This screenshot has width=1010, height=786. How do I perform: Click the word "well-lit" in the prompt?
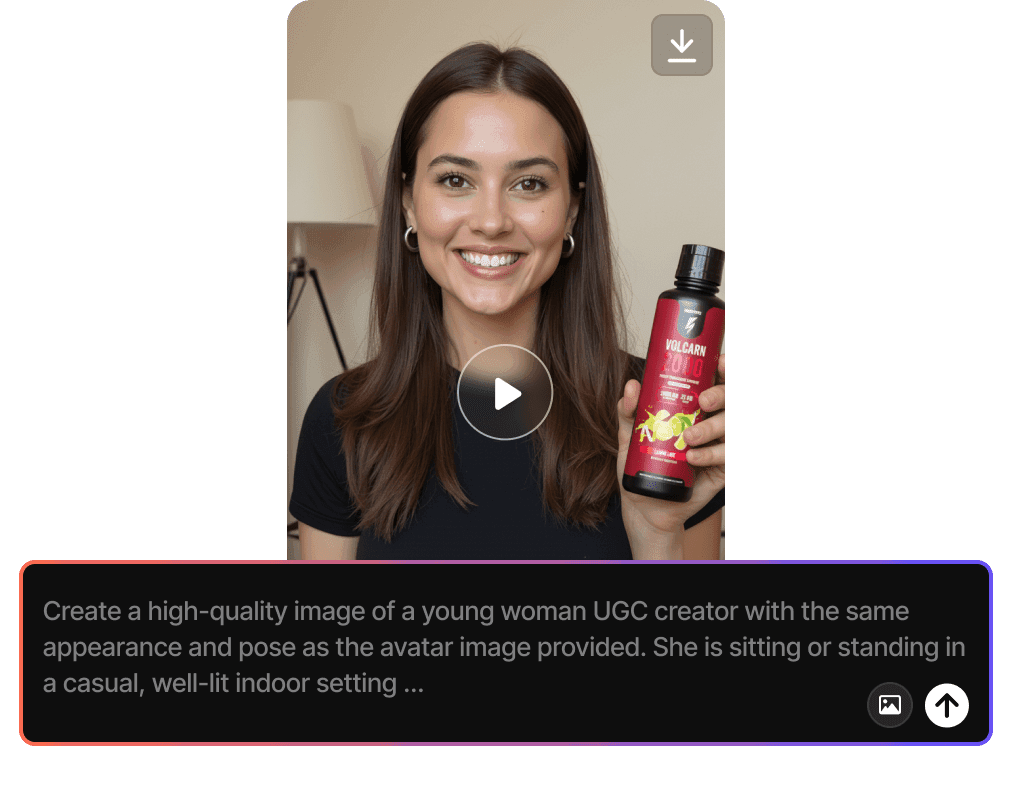(x=190, y=684)
